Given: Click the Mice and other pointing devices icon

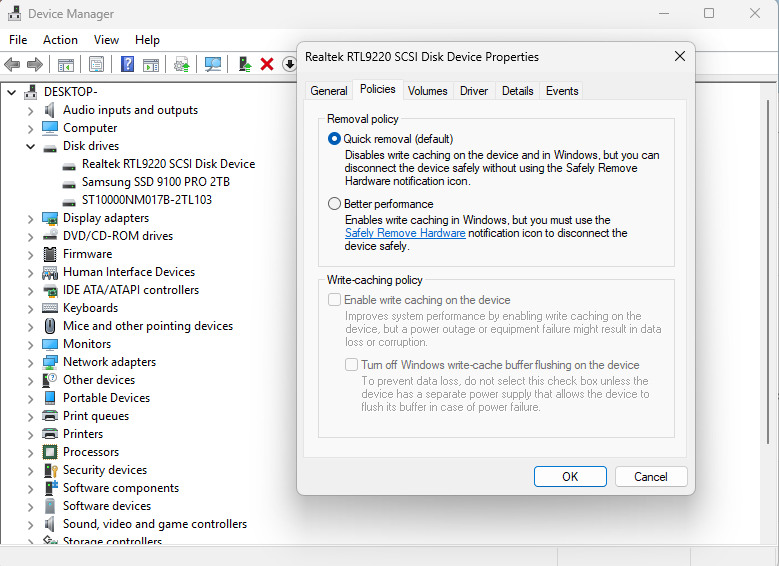Looking at the screenshot, I should [50, 326].
